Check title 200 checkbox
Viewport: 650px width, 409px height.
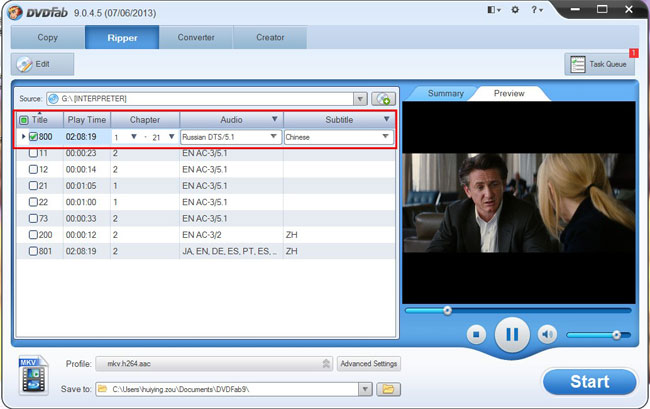pos(33,235)
